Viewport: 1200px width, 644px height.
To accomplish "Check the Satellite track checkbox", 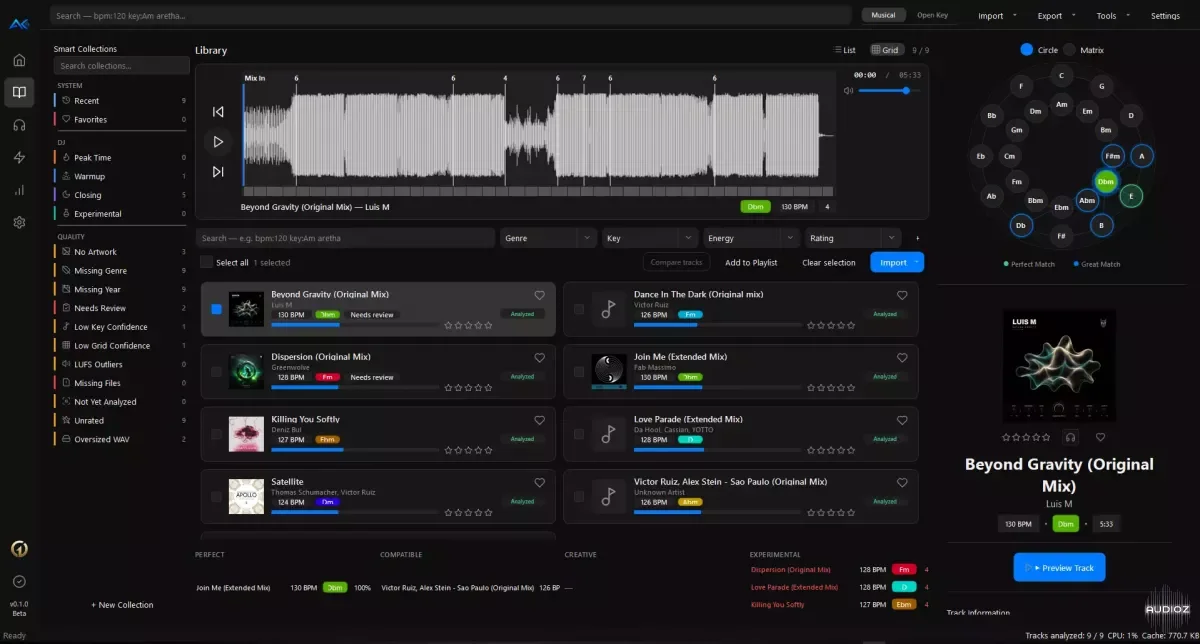I will [x=216, y=496].
